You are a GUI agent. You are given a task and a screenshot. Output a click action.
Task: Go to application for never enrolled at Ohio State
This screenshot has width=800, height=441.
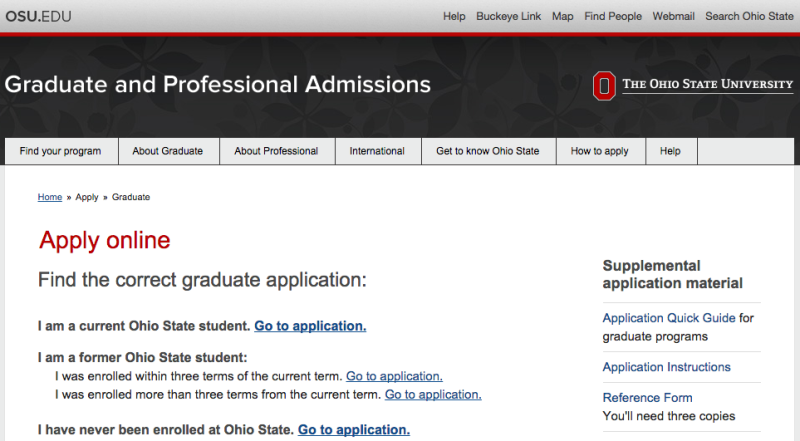[354, 430]
